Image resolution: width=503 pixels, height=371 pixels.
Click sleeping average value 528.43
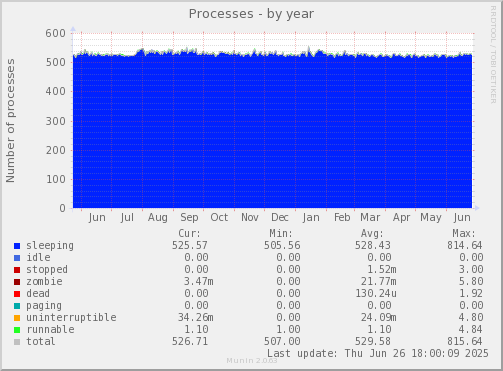coord(373,245)
